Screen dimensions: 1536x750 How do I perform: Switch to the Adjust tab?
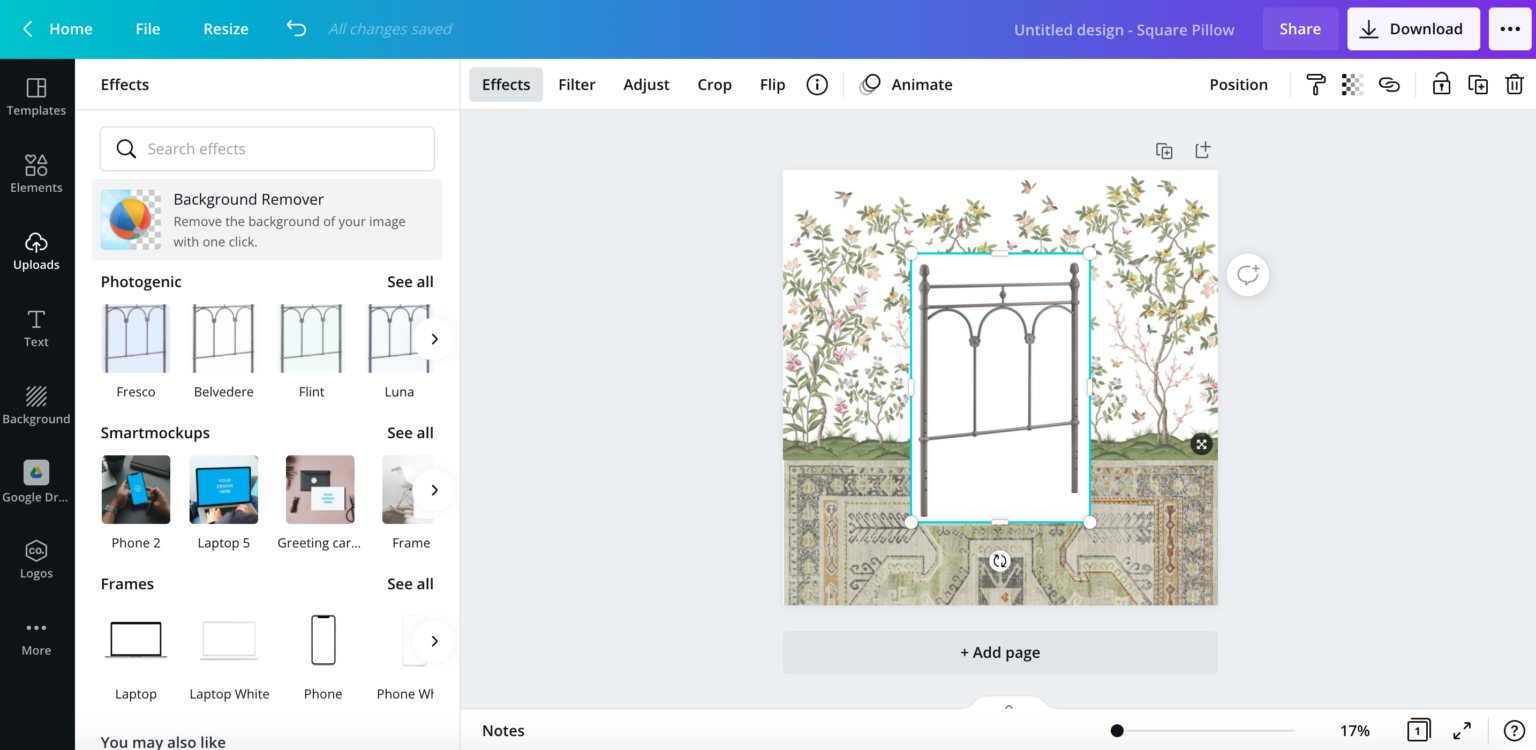(646, 85)
